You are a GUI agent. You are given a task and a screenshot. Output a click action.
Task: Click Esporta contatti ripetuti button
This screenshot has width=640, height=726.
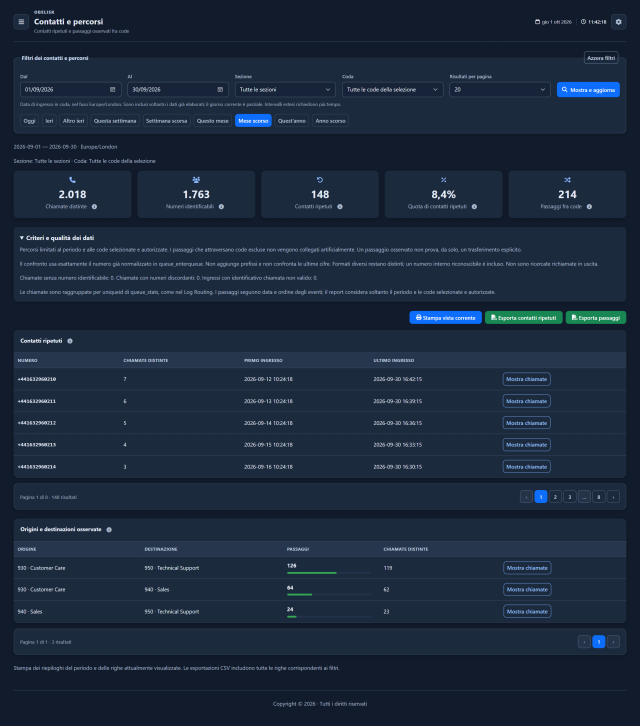click(x=524, y=318)
